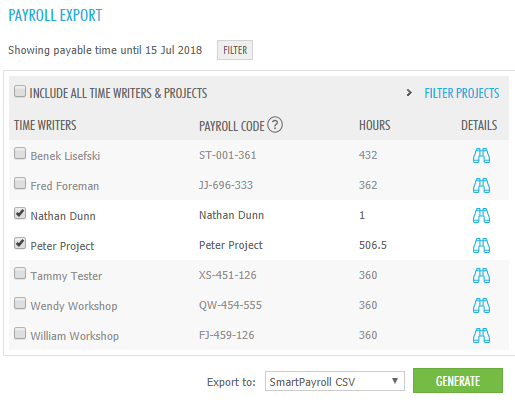515x403 pixels.
Task: Click binoculars icon for Nathan Dunn
Action: click(x=481, y=215)
